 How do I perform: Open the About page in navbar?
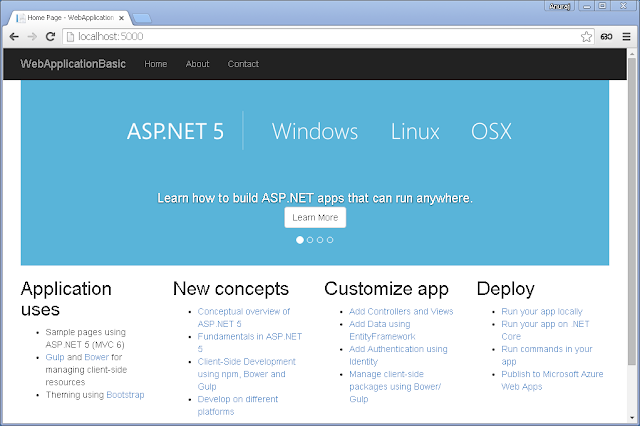198,64
